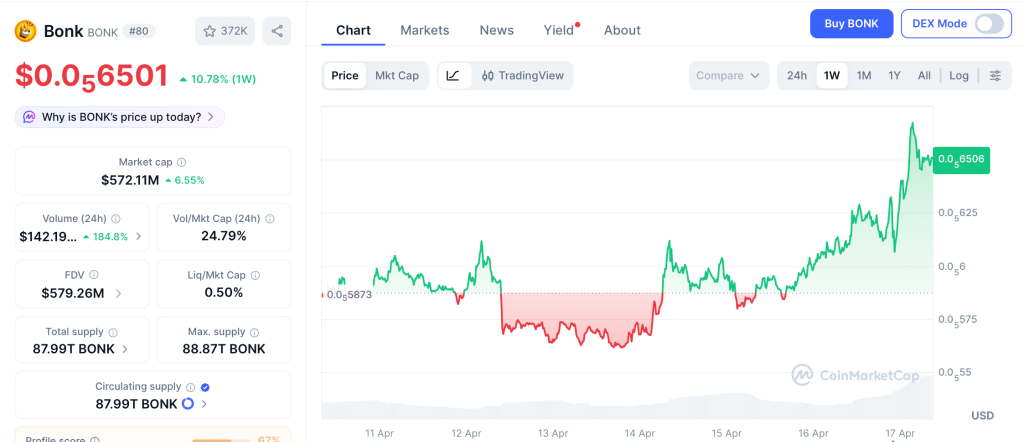The image size is (1024, 442).
Task: Open chart settings sliders icon
Action: point(994,76)
